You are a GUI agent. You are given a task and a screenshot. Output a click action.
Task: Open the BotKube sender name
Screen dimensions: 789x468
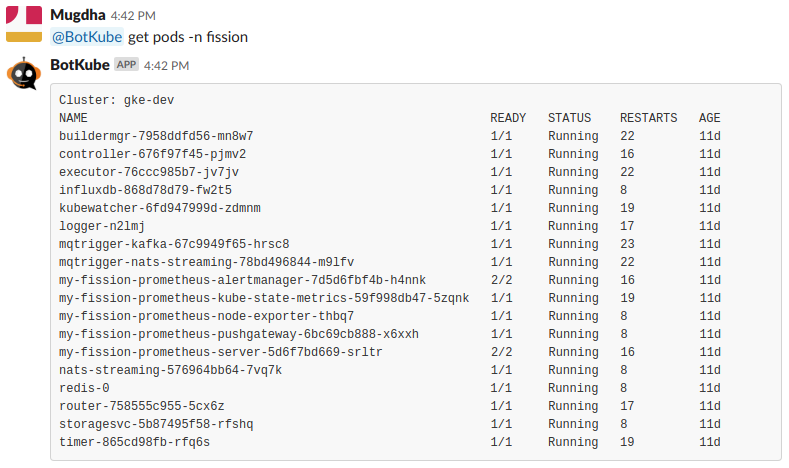pyautogui.click(x=80, y=65)
